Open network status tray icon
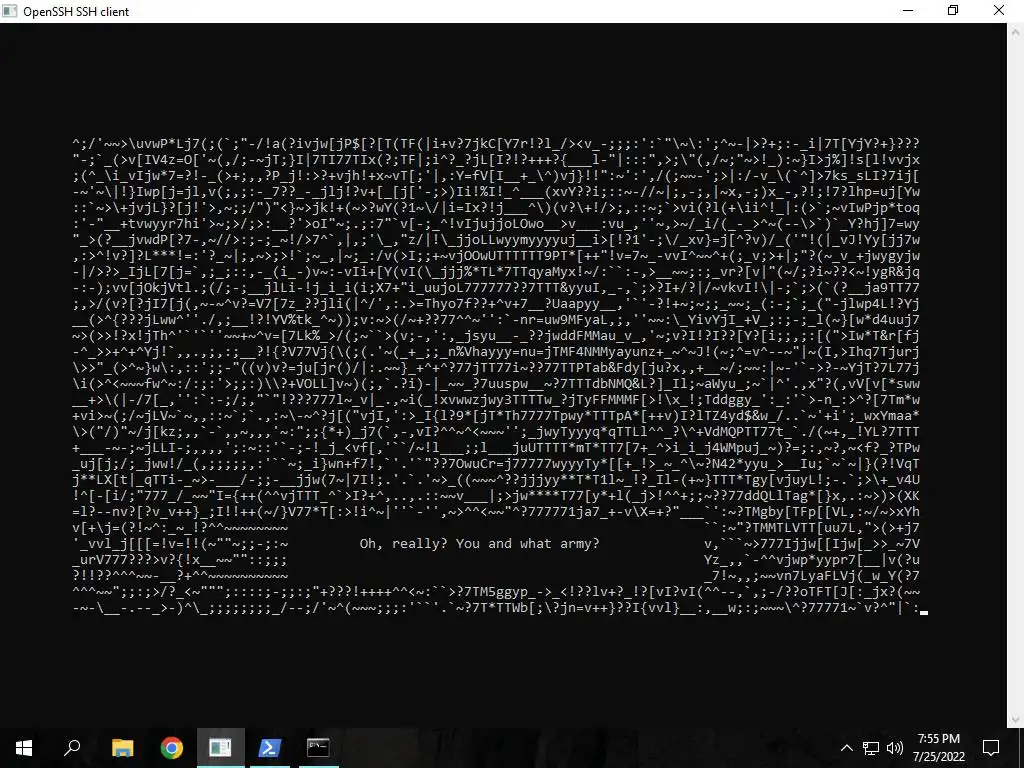The width and height of the screenshot is (1024, 768). (871, 748)
